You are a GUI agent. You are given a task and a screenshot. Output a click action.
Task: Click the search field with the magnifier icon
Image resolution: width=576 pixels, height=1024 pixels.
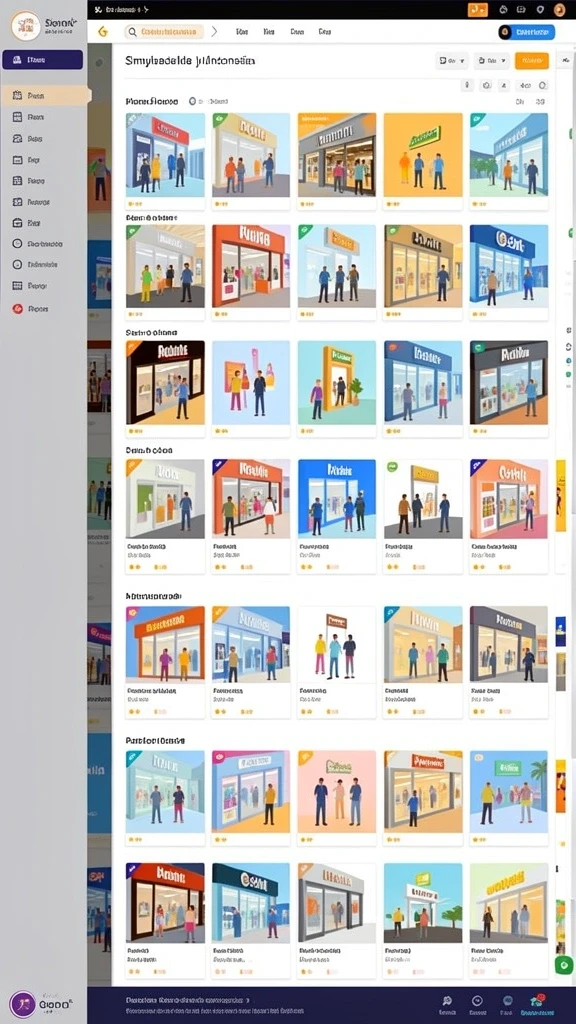click(x=164, y=31)
